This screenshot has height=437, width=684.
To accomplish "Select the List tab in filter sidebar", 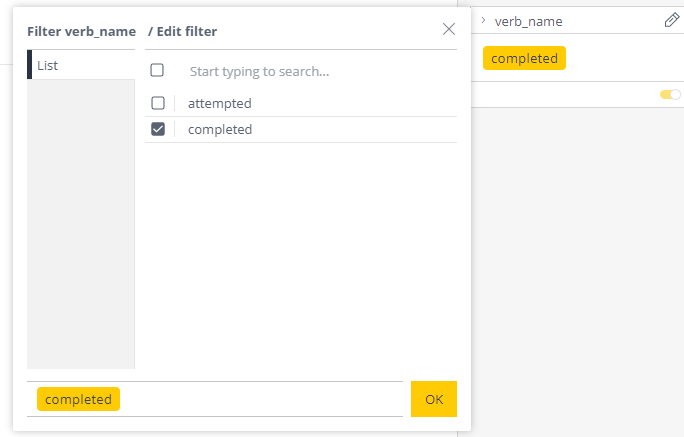I will pyautogui.click(x=81, y=65).
